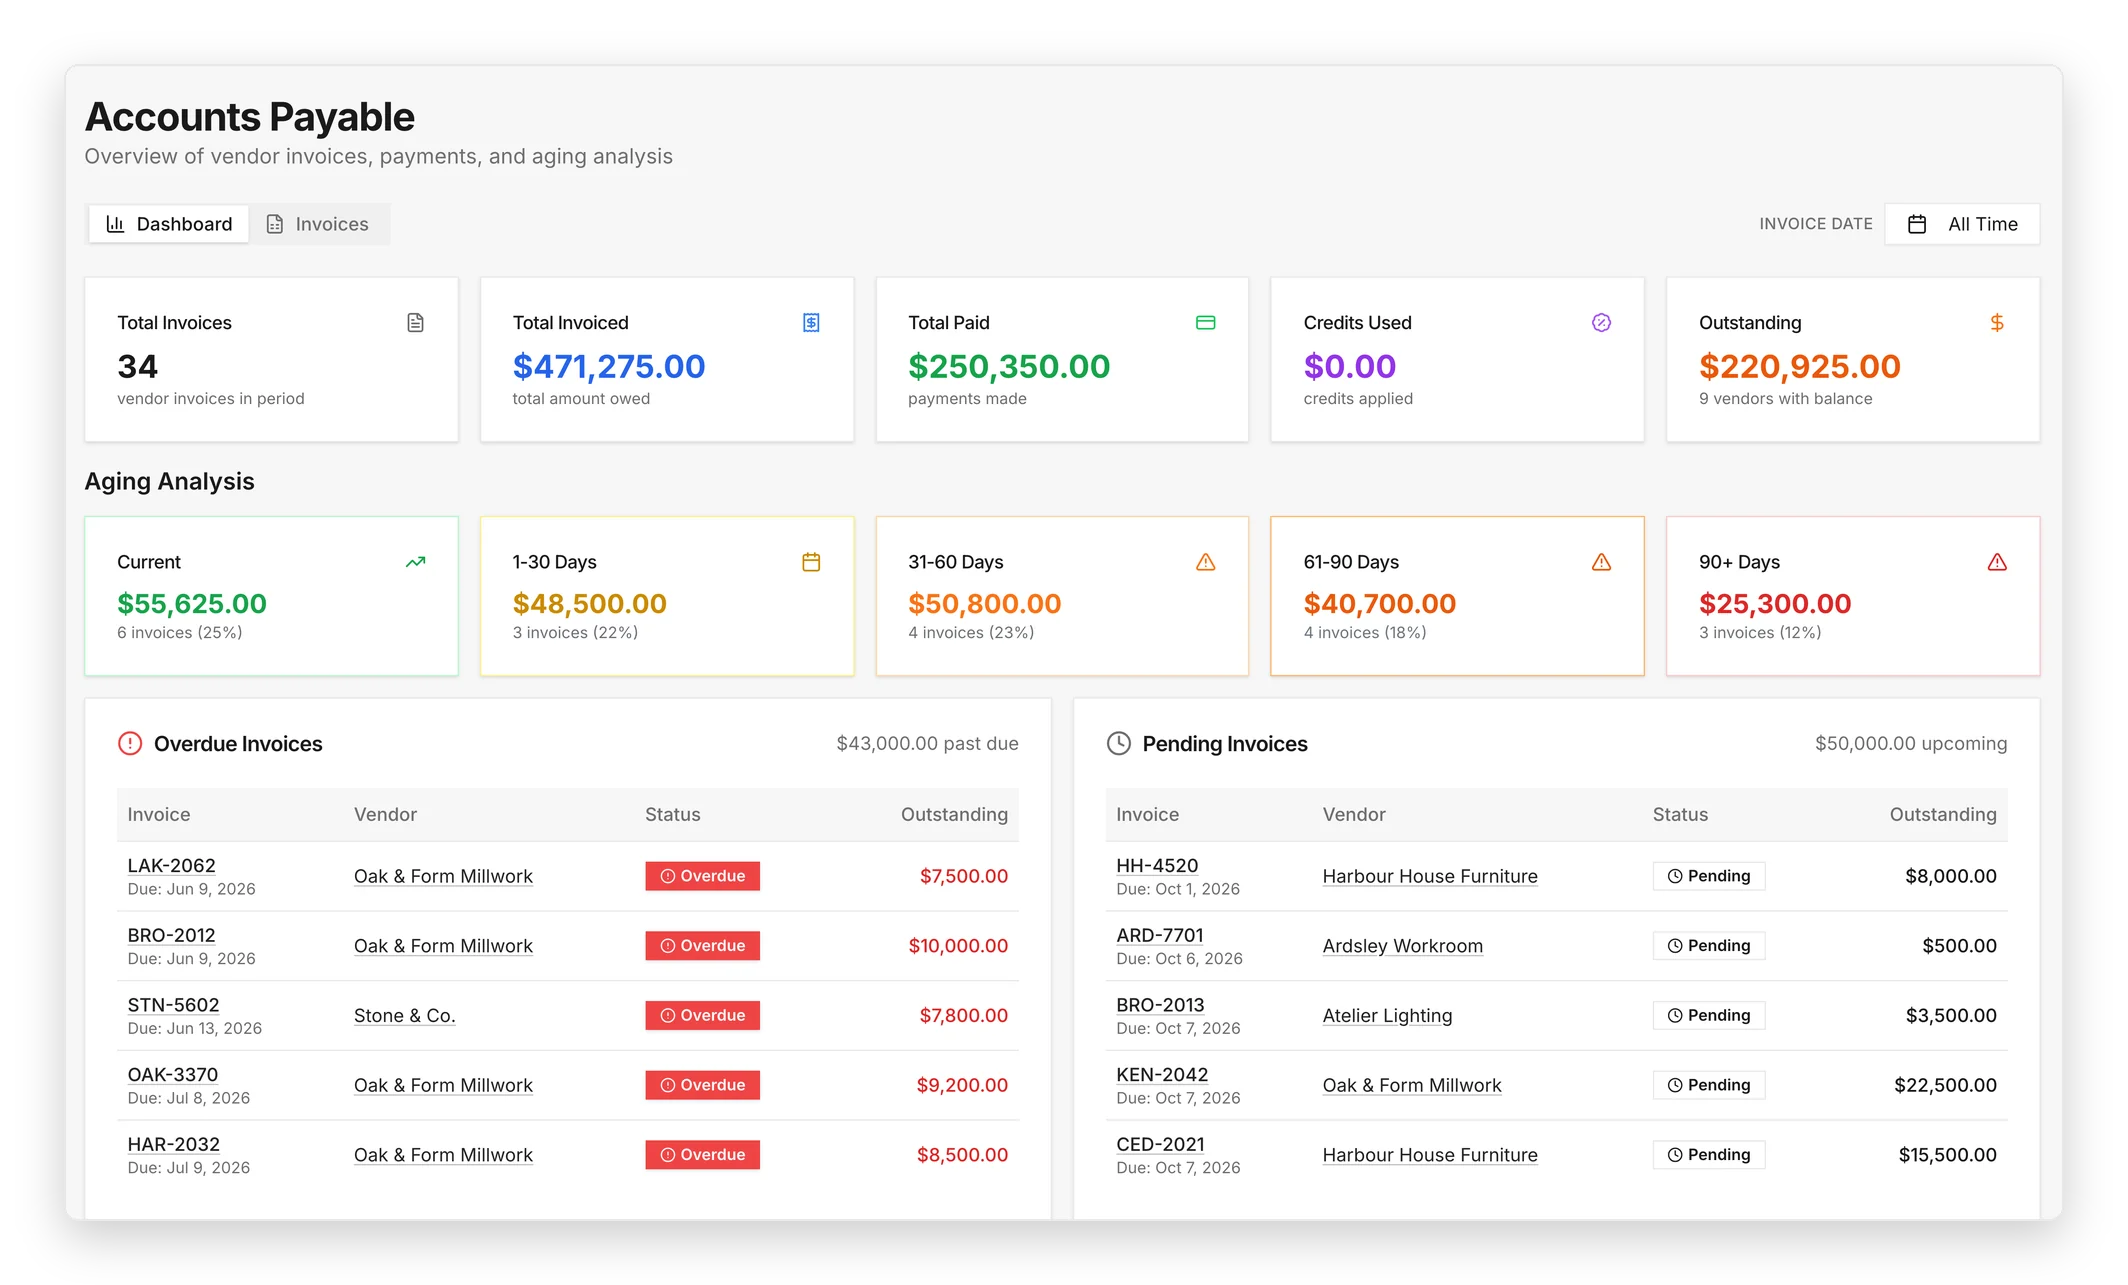Open invoice STN-5602
Image resolution: width=2128 pixels, height=1285 pixels.
coord(173,1005)
